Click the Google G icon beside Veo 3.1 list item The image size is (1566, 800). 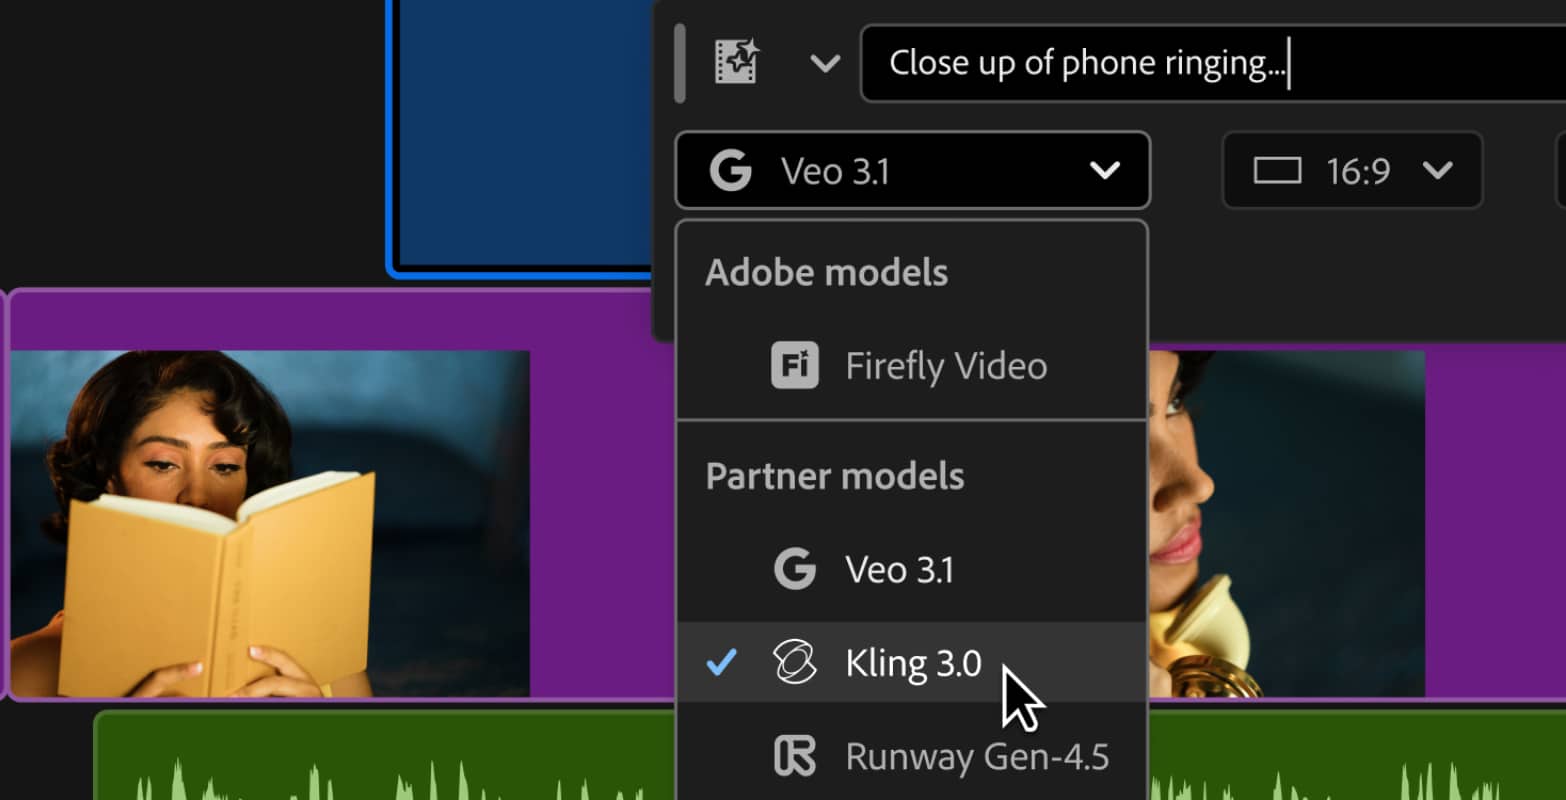tap(795, 569)
